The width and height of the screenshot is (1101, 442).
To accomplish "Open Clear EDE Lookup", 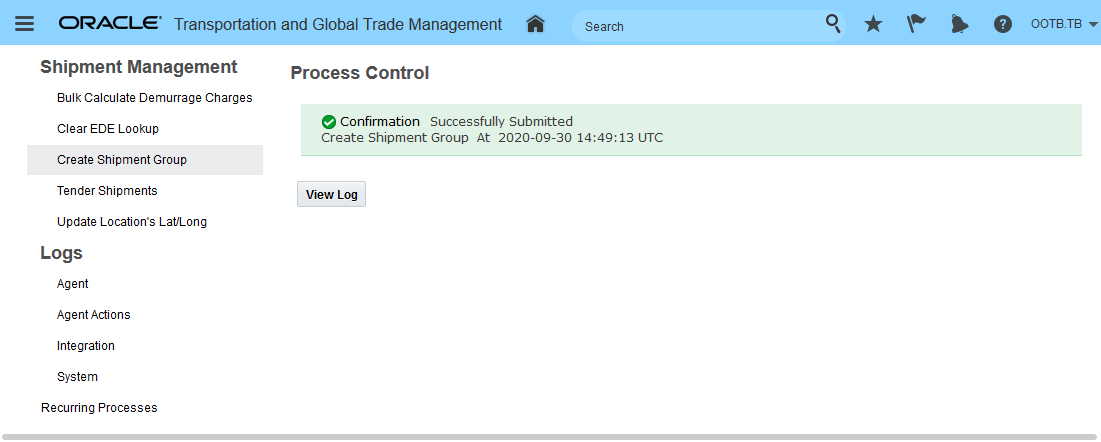I will [108, 129].
